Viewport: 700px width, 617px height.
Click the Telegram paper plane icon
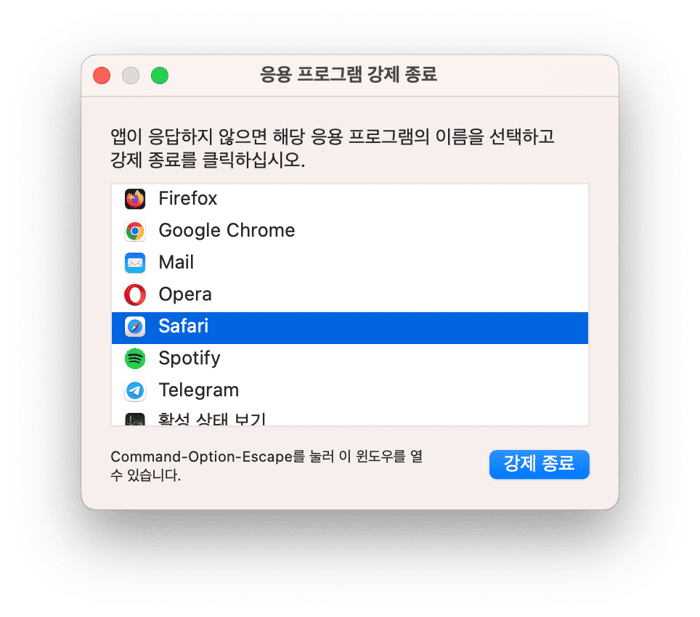point(135,391)
